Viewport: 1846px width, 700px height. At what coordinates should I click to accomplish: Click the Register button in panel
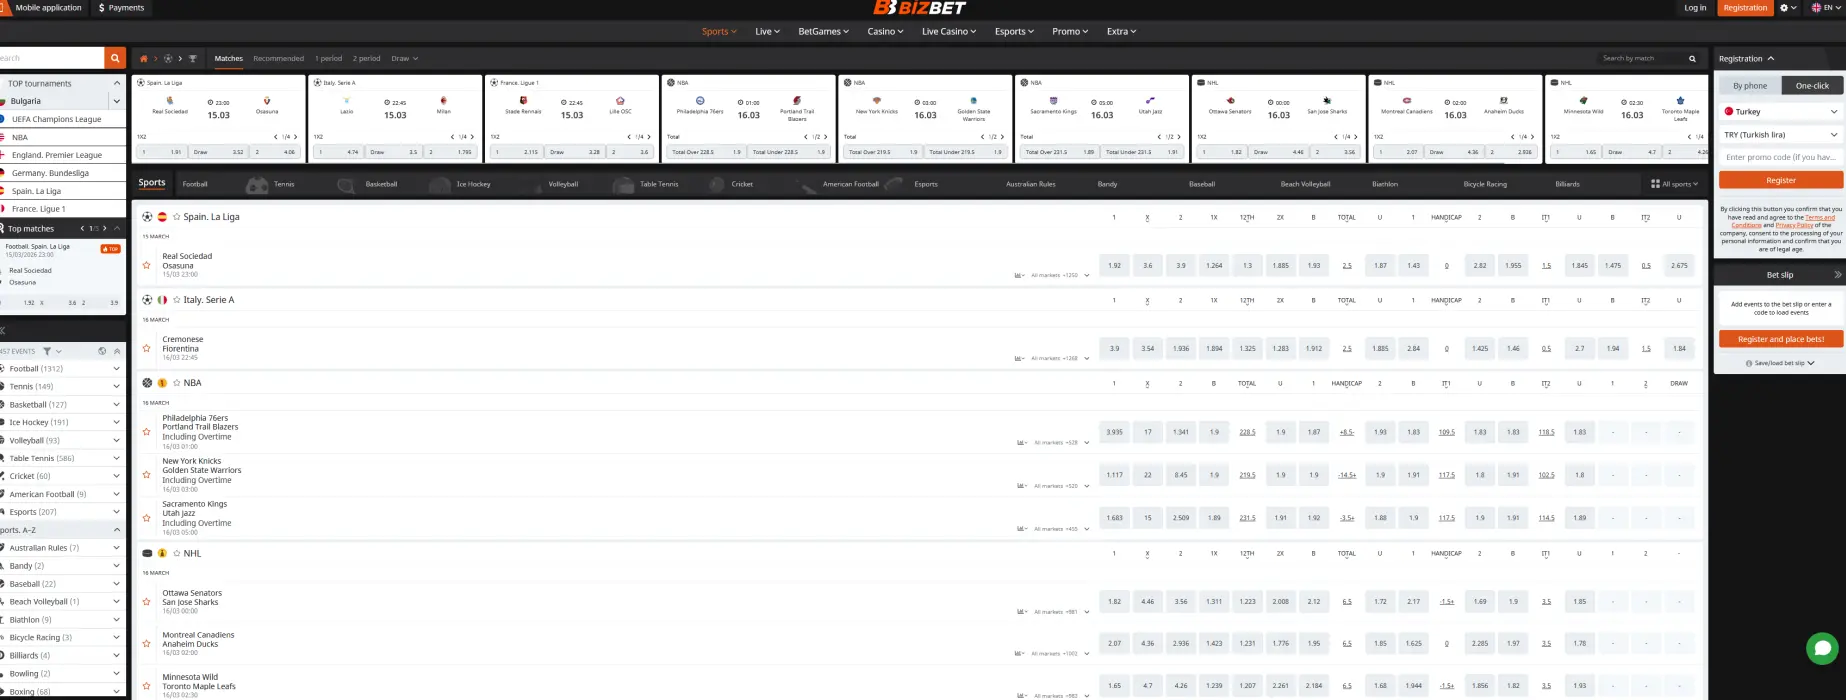(1781, 180)
